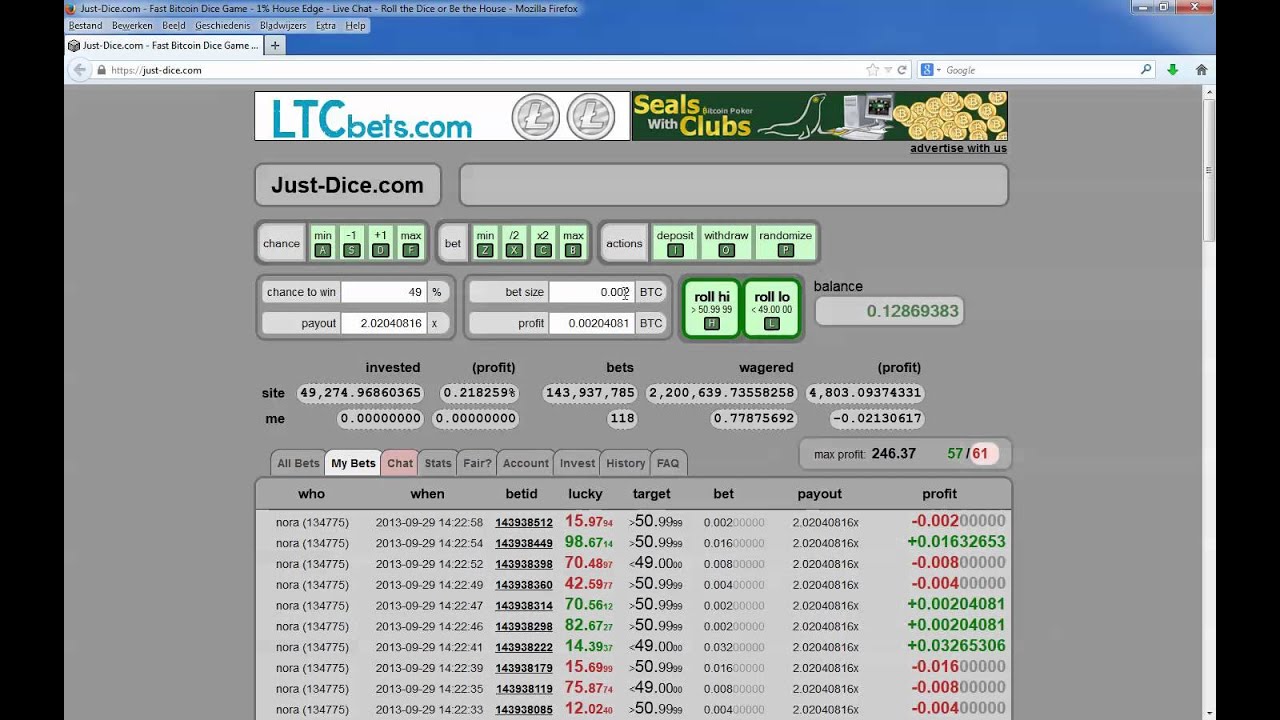Click the withdraw (O) action button
Screen dimensions: 1280x720
pos(726,242)
